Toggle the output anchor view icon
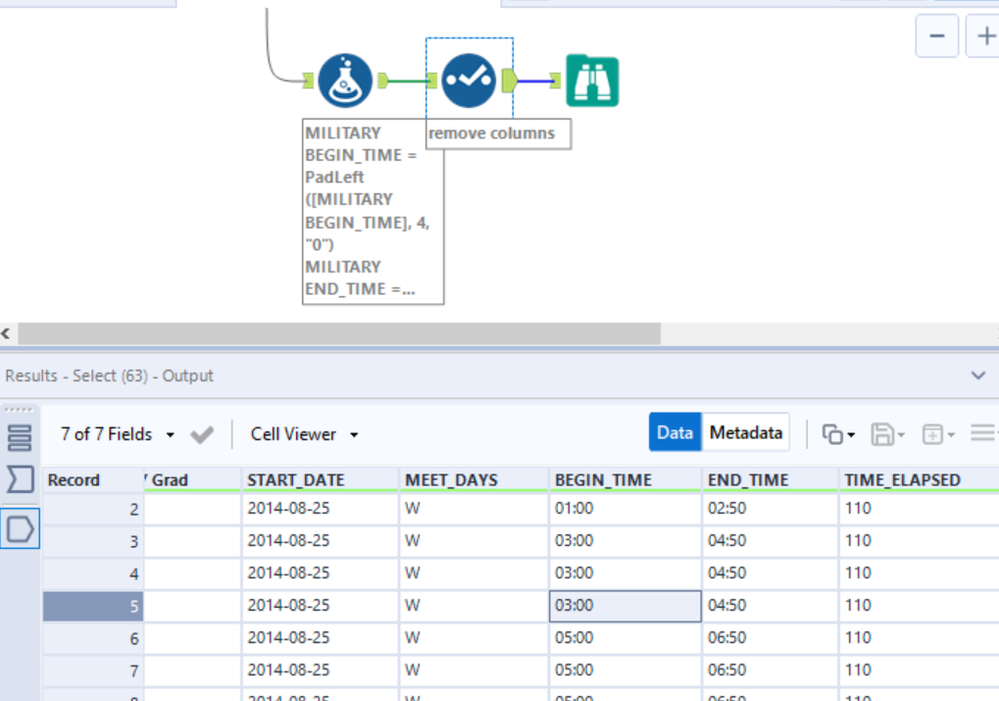 point(20,528)
